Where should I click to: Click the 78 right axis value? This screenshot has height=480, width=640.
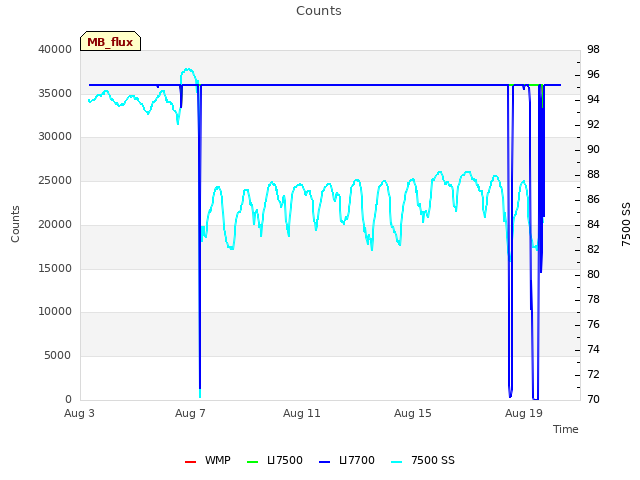pos(593,300)
